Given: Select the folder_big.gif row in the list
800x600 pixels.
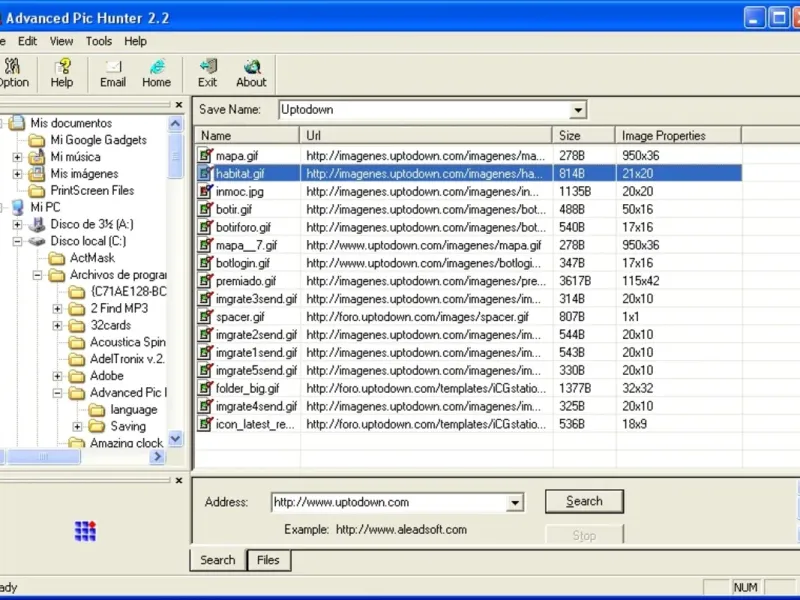Looking at the screenshot, I should coord(247,389).
